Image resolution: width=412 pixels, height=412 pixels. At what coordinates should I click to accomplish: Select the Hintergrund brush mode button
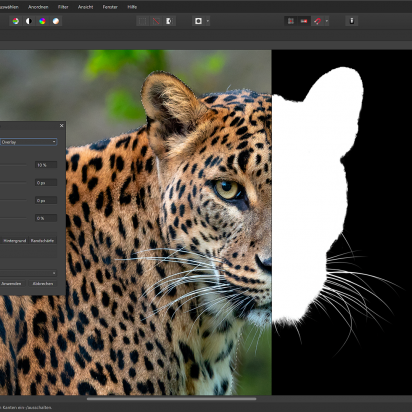click(14, 241)
